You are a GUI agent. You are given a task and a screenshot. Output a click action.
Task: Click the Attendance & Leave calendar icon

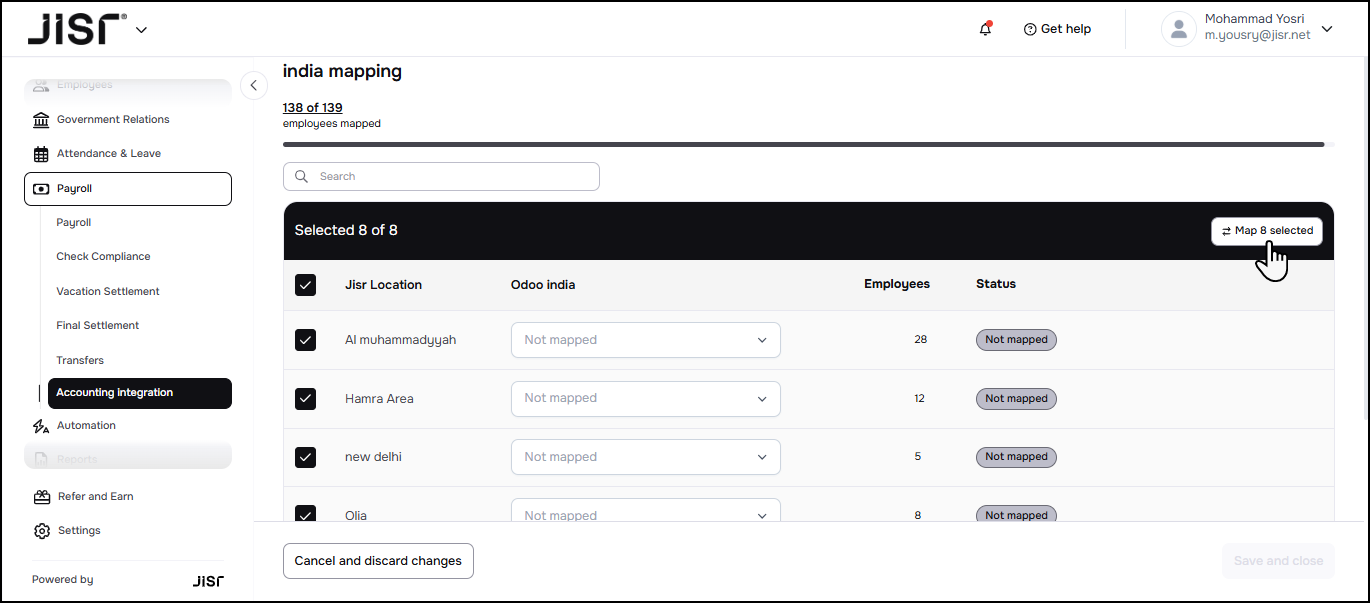click(41, 154)
